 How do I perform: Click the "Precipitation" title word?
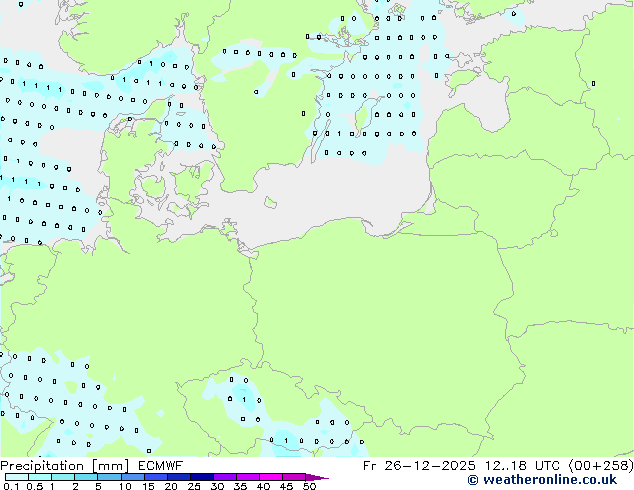42,466
